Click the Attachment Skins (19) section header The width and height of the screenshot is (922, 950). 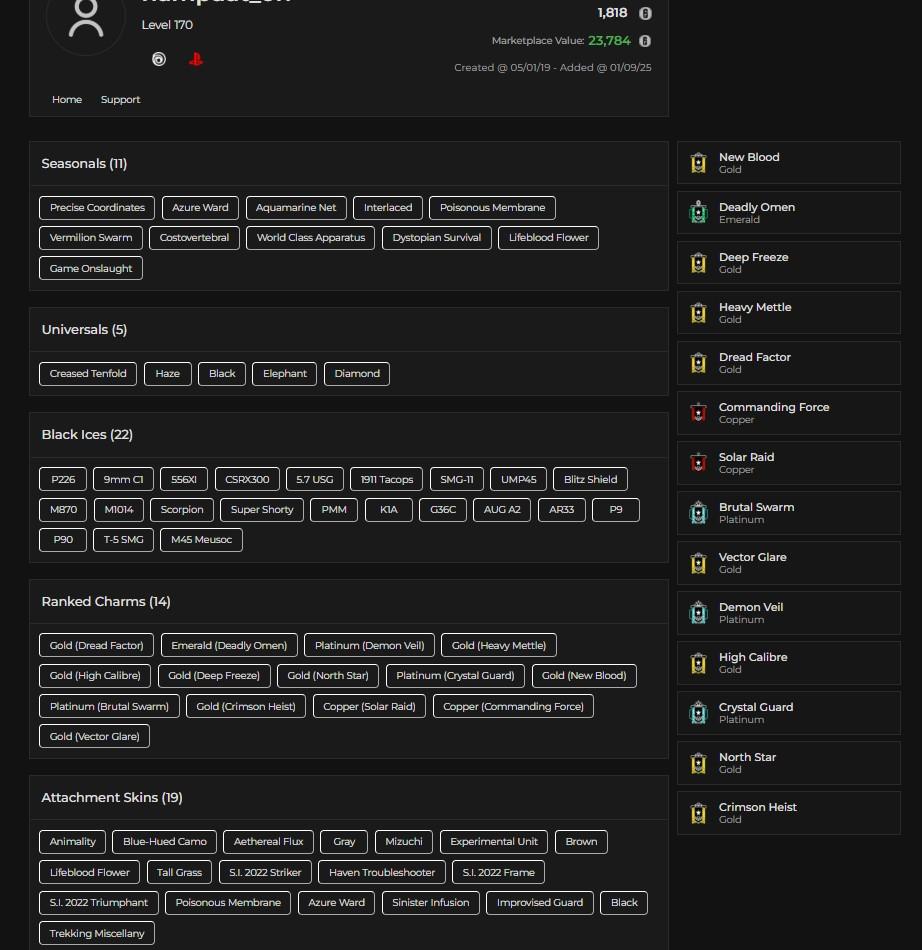pyautogui.click(x=112, y=798)
